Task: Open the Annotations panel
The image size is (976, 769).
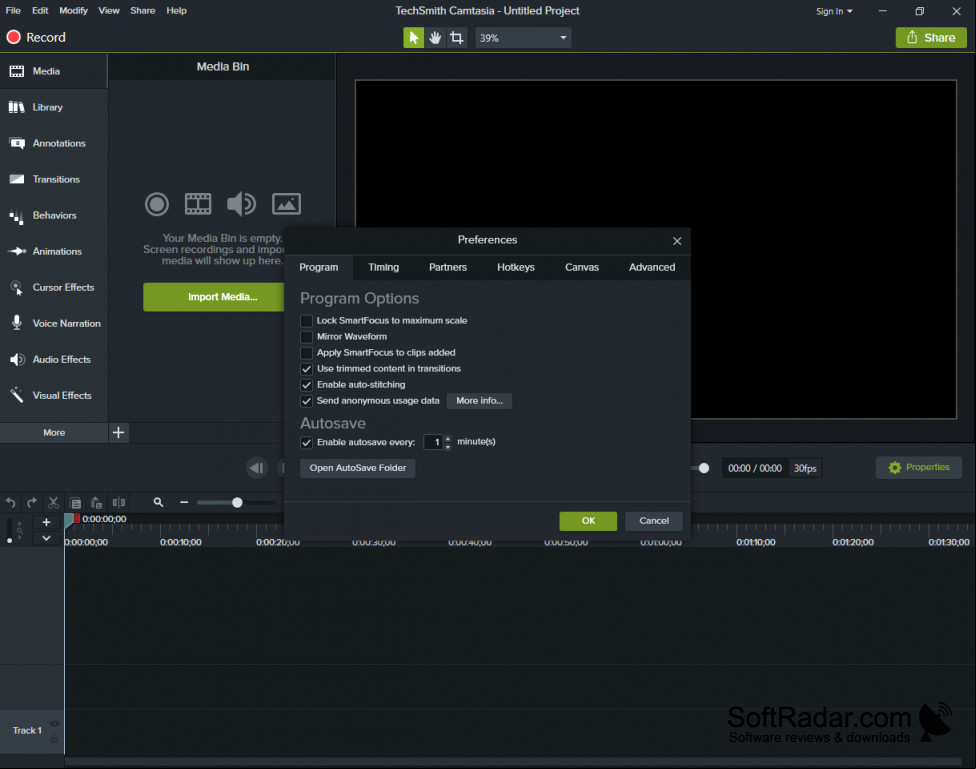Action: (x=54, y=143)
